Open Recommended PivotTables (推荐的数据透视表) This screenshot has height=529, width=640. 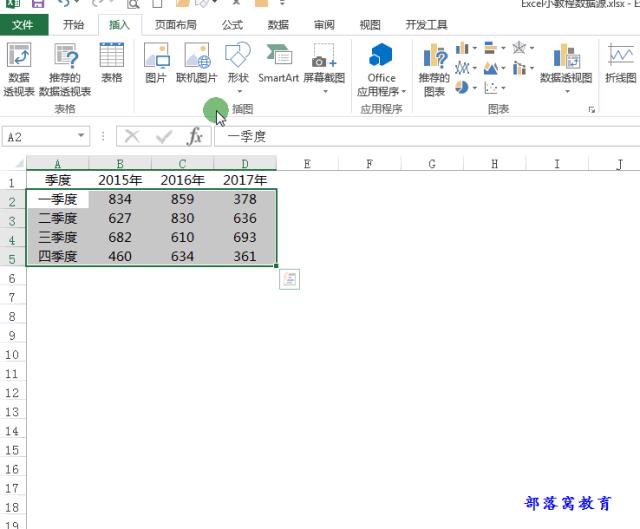coord(65,69)
